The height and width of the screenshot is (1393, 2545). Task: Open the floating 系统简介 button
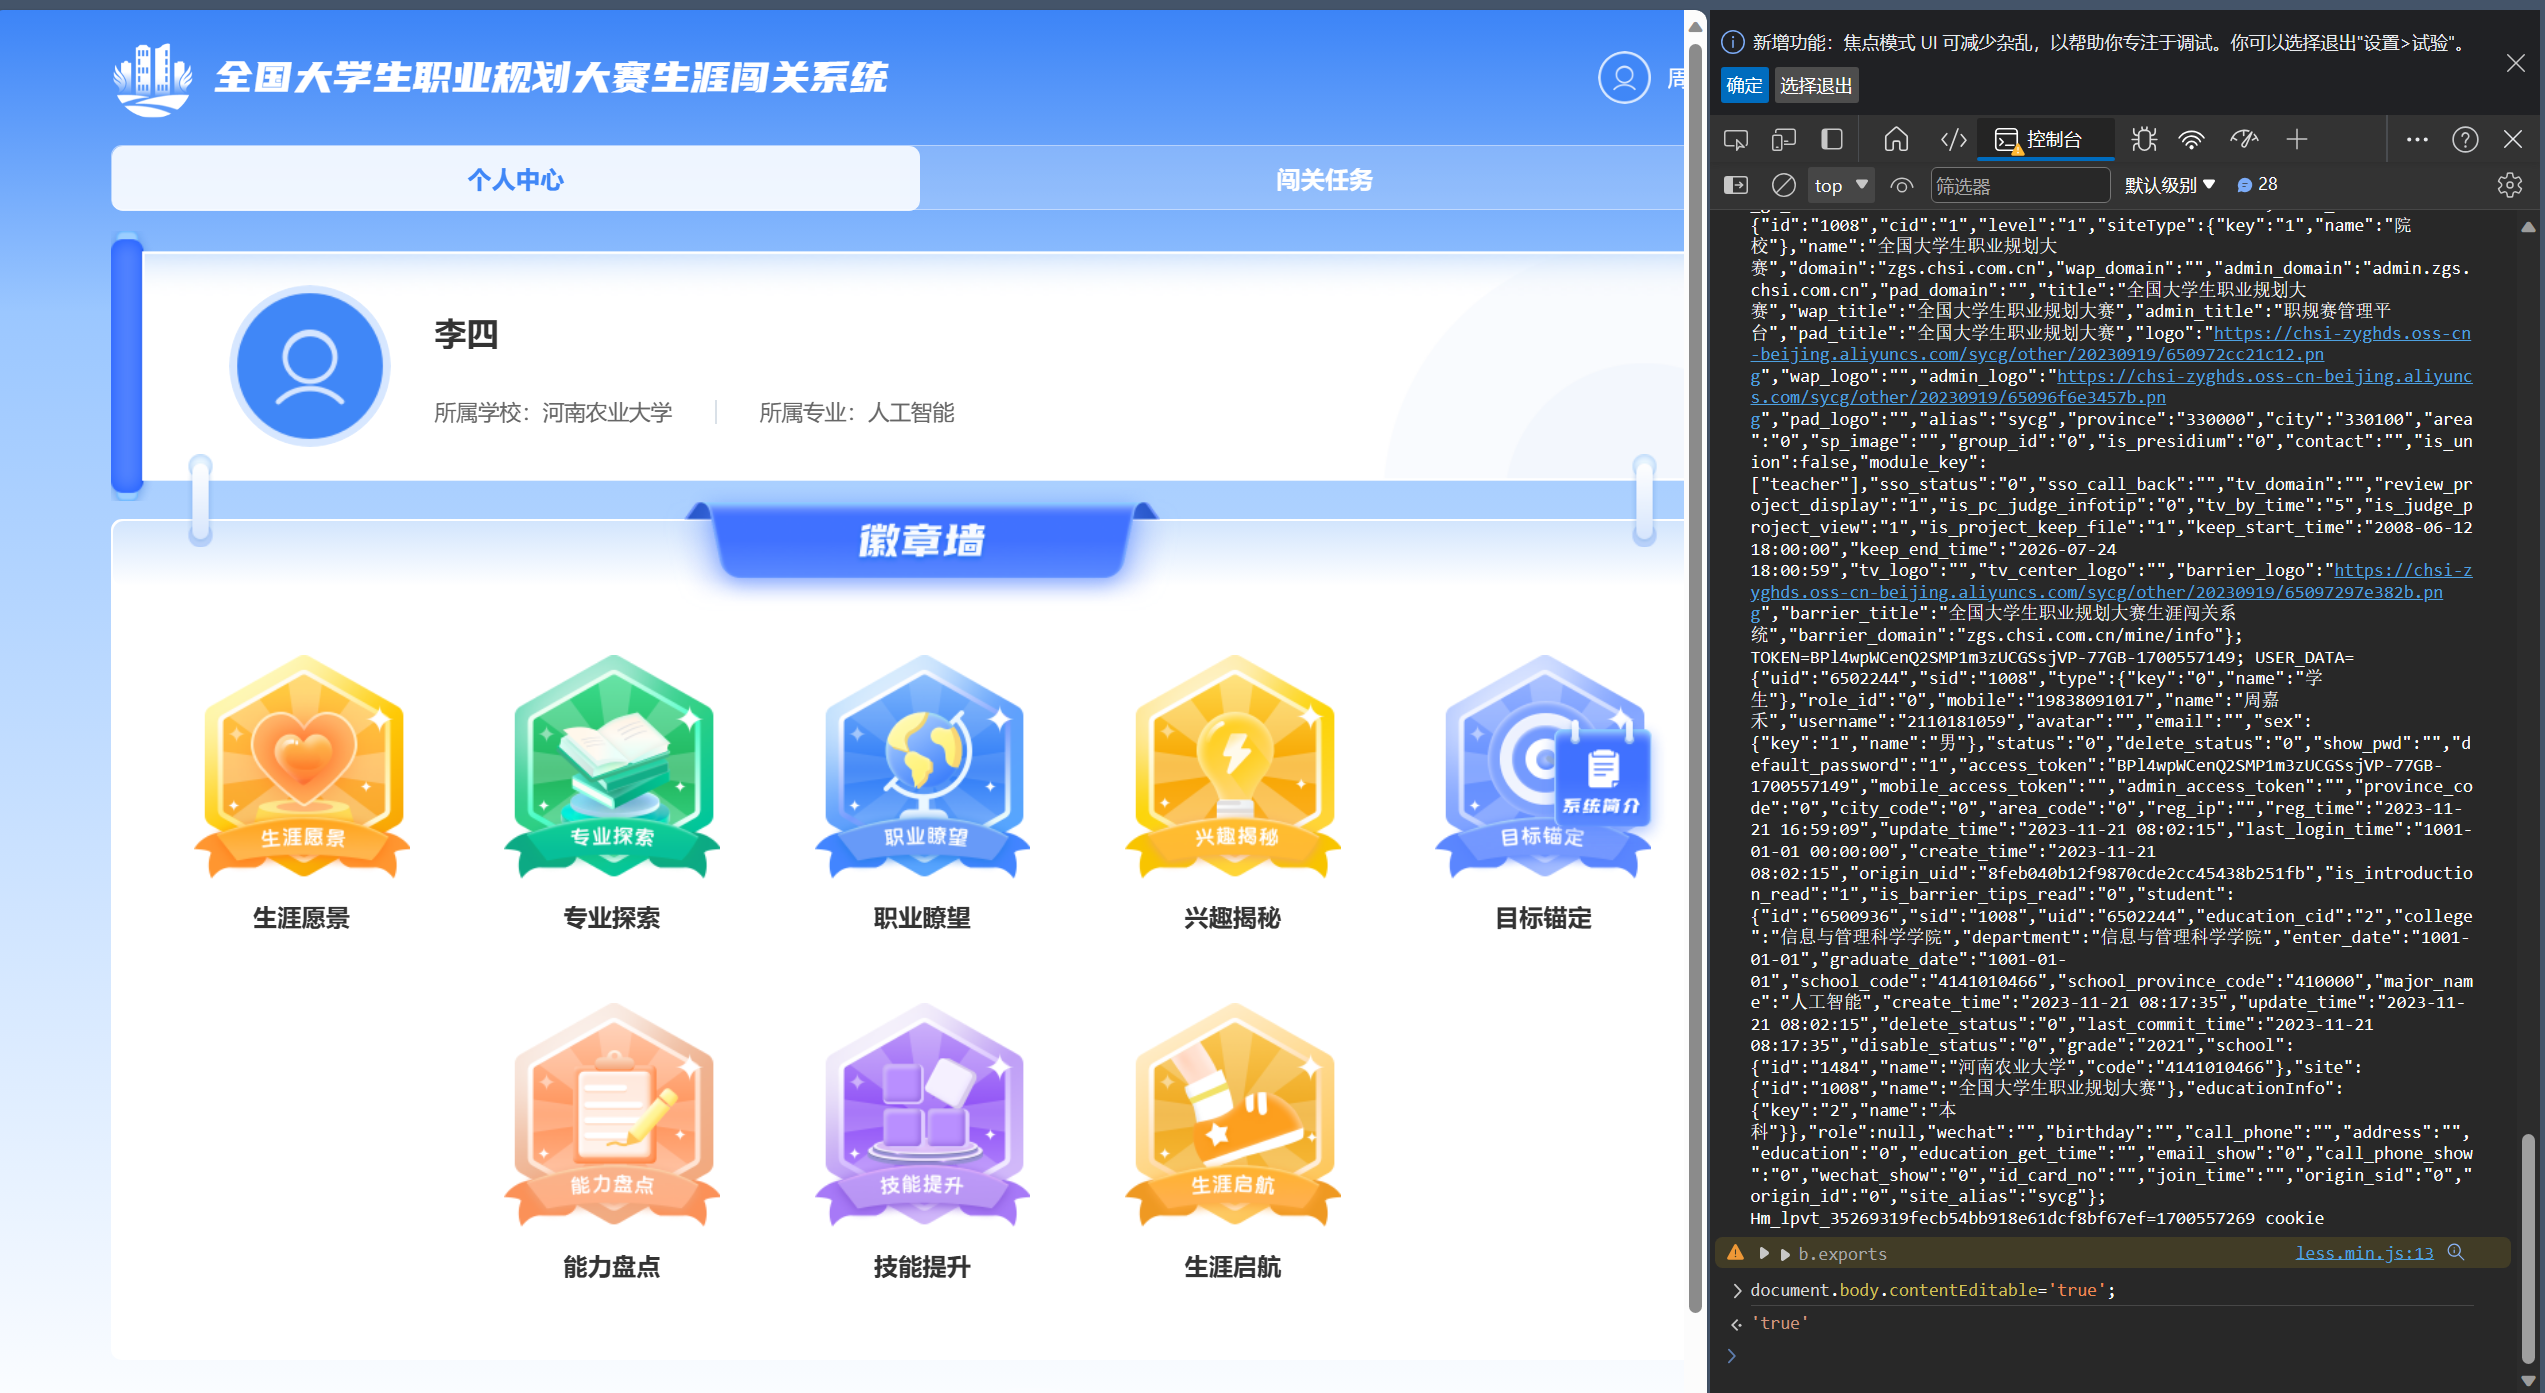1602,777
